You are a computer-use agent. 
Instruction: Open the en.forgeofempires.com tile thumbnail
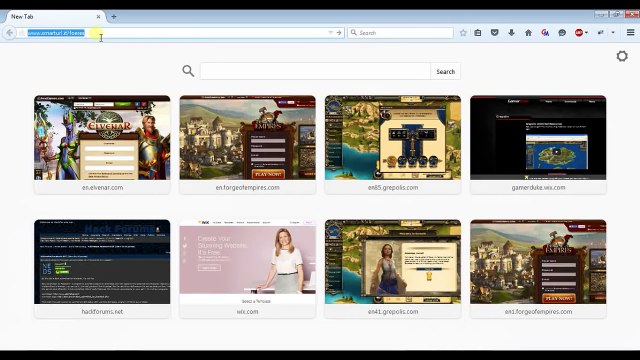point(247,138)
